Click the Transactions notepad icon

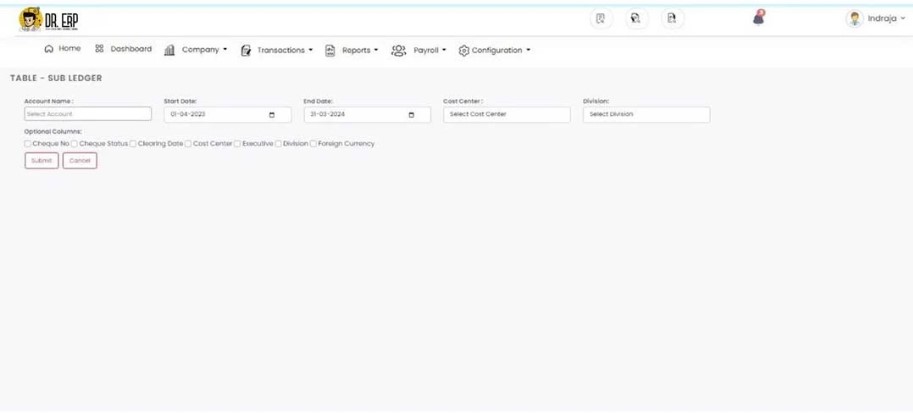pyautogui.click(x=246, y=51)
